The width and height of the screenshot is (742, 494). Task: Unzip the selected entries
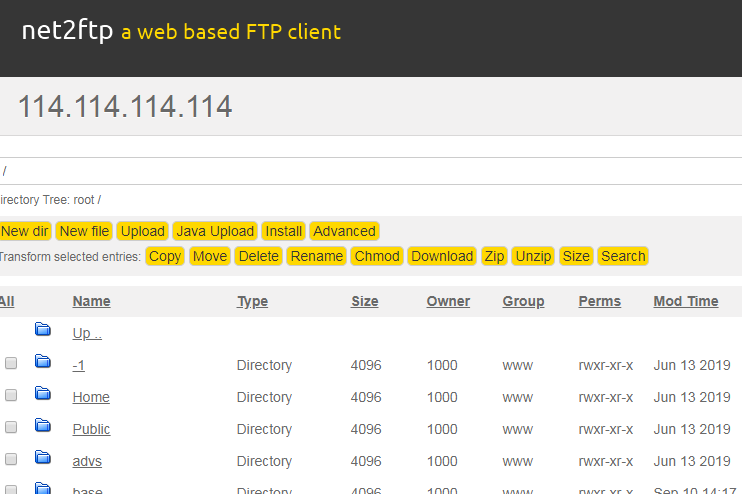[x=533, y=256]
